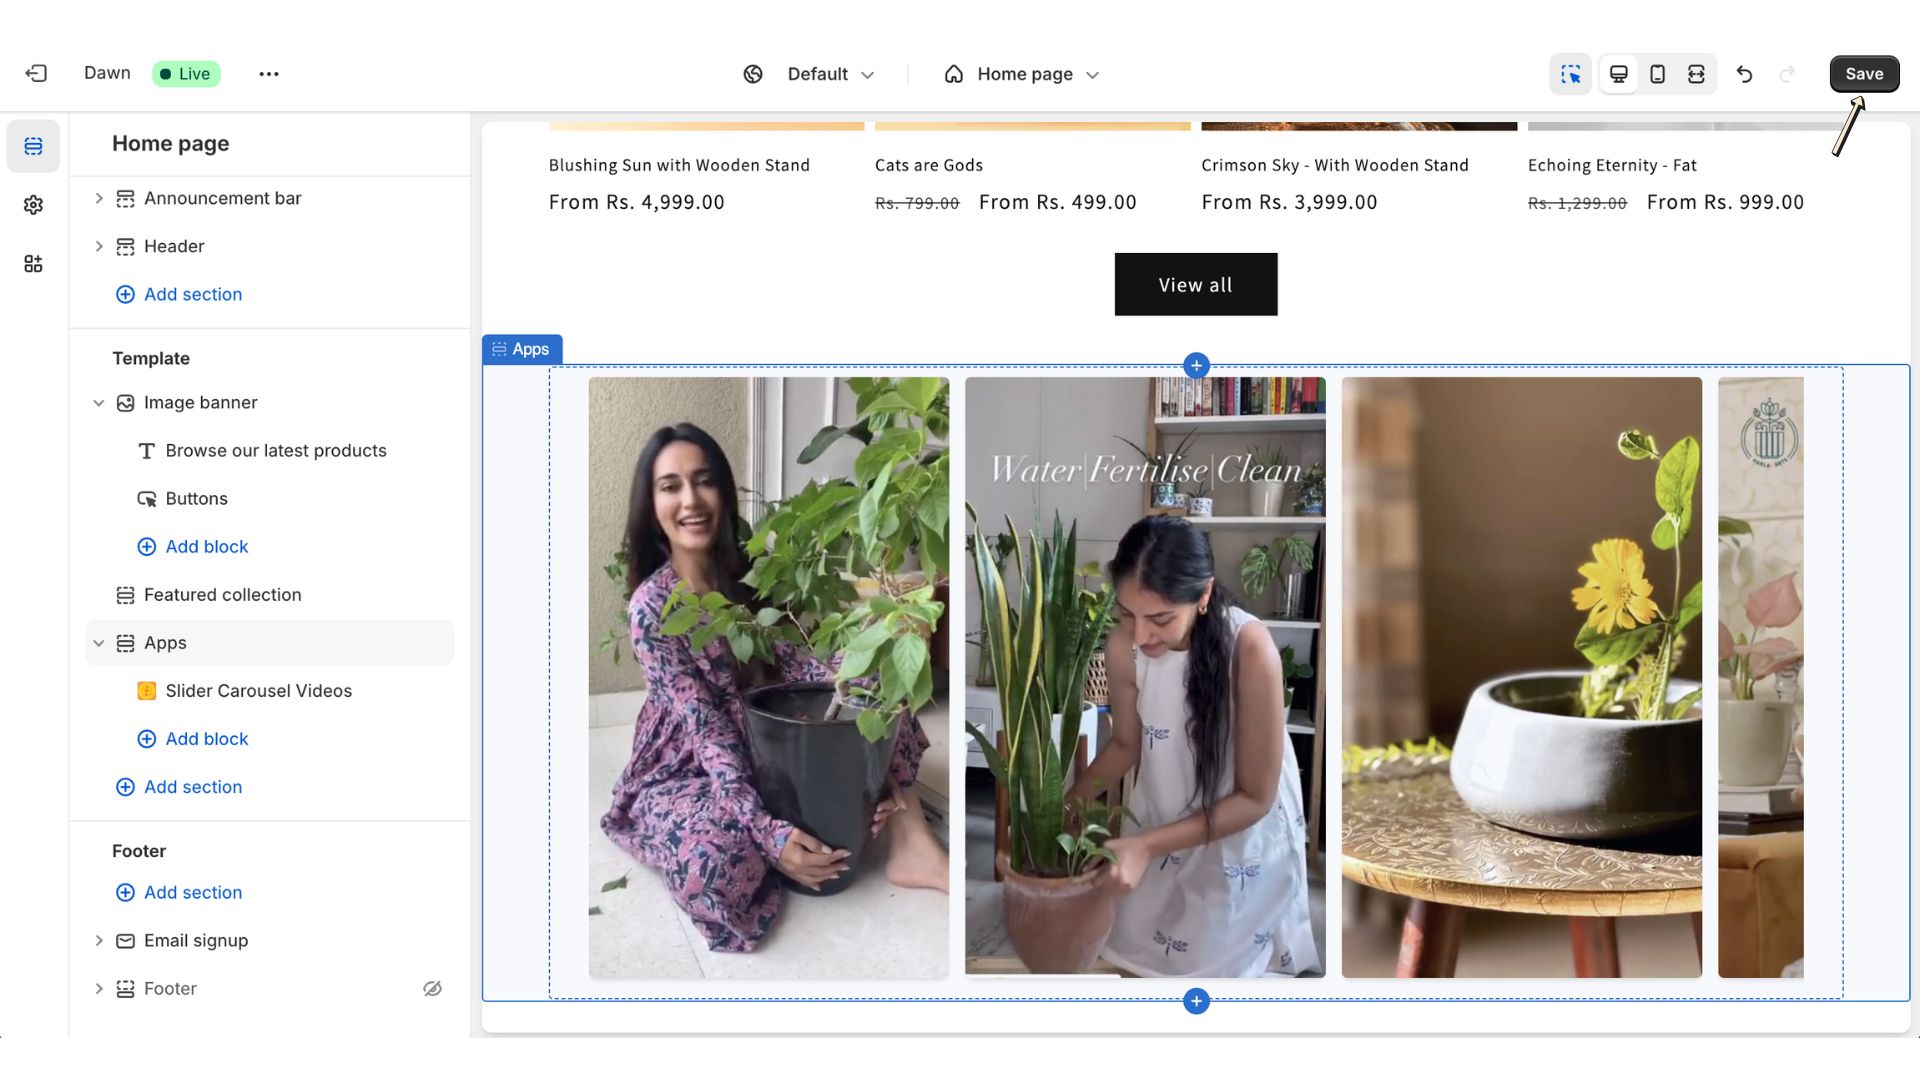This screenshot has width=1920, height=1080.
Task: Click View all products button
Action: pos(1195,284)
